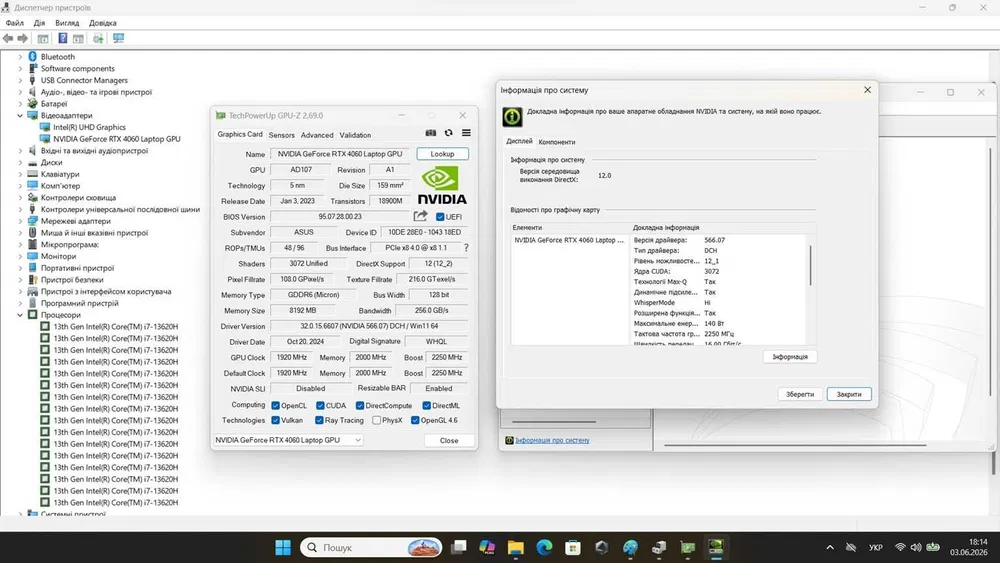Launch Microsoft Edge from the taskbar
Viewport: 1000px width, 563px height.
click(544, 547)
